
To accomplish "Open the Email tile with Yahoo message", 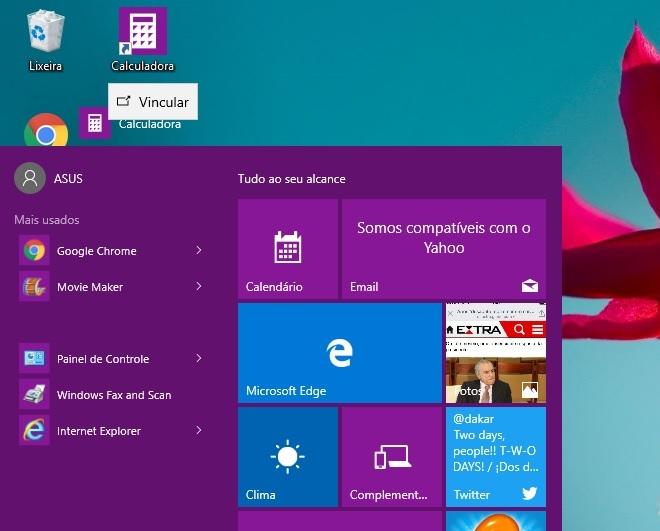I will (444, 249).
